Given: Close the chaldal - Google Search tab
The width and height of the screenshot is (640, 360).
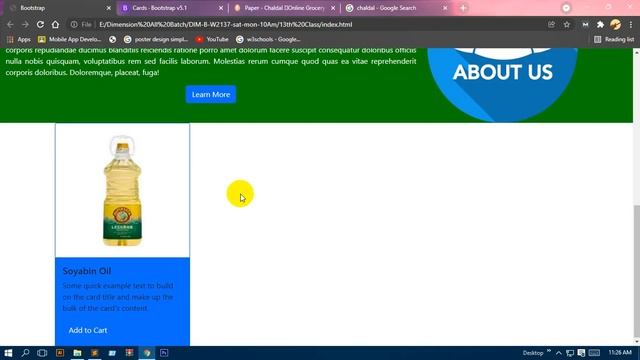Looking at the screenshot, I should tap(445, 8).
